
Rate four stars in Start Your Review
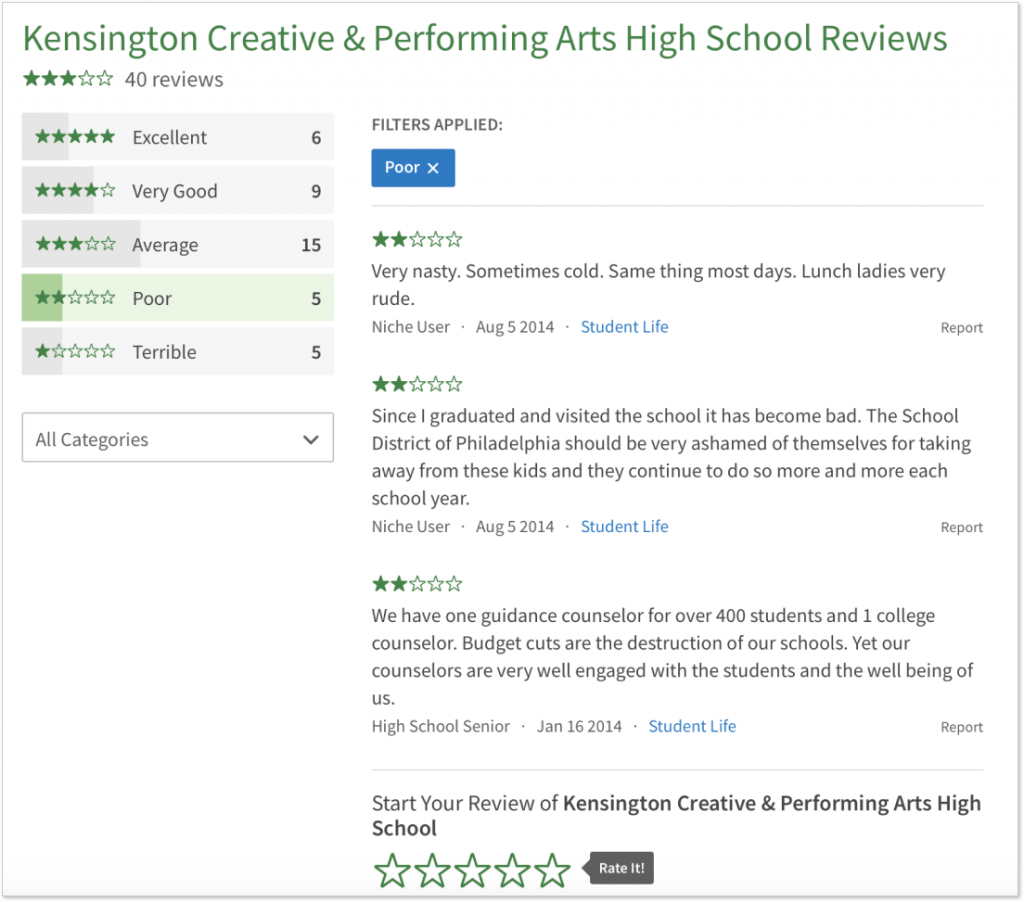tap(512, 869)
